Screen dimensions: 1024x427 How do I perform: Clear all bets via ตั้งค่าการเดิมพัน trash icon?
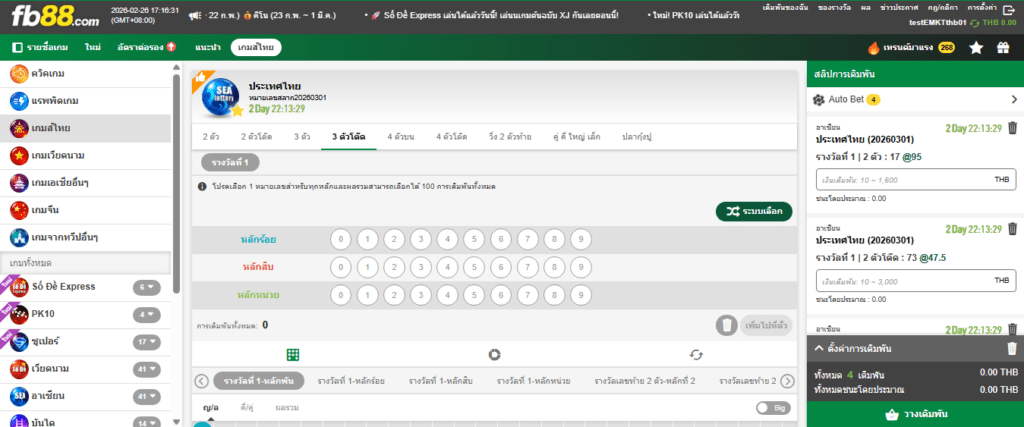(1012, 349)
